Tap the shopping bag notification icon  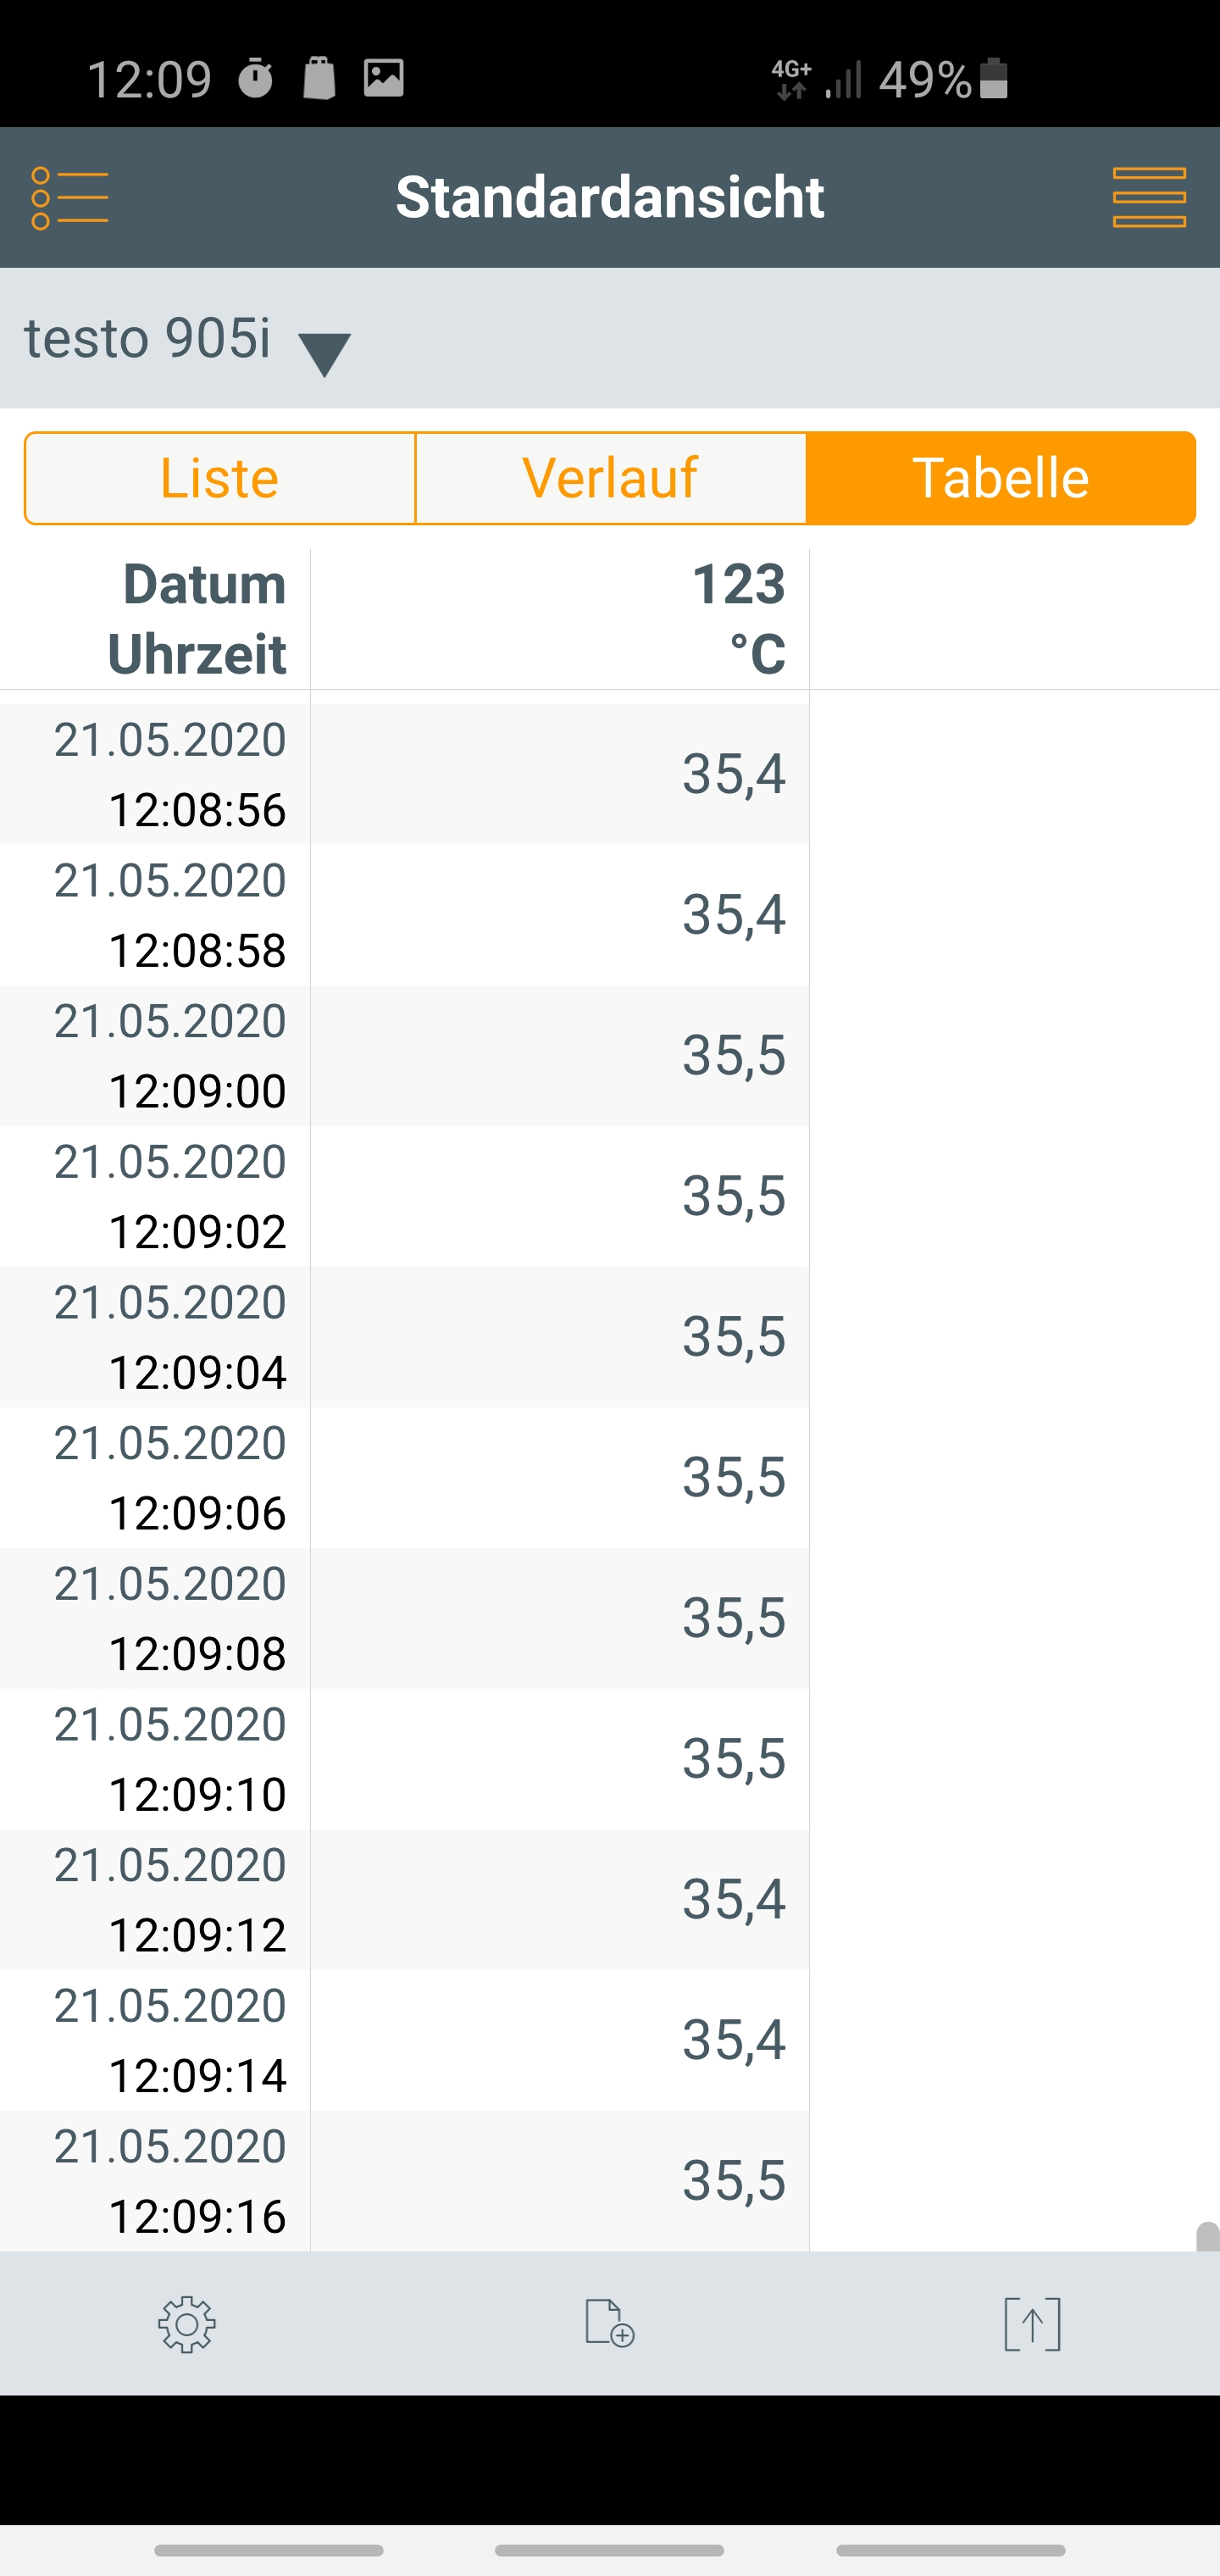(319, 78)
